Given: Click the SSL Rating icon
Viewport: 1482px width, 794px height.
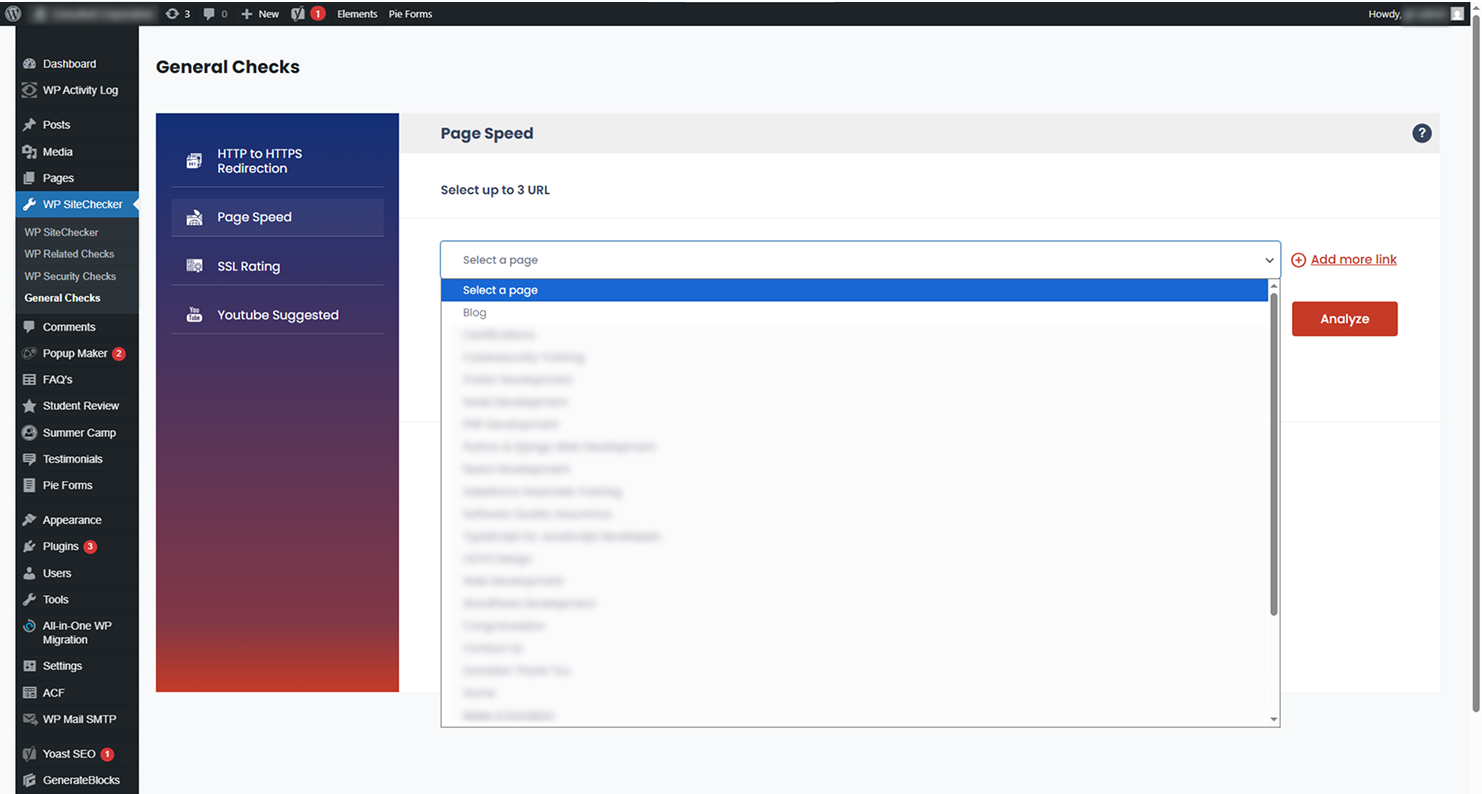Looking at the screenshot, I should [x=195, y=266].
